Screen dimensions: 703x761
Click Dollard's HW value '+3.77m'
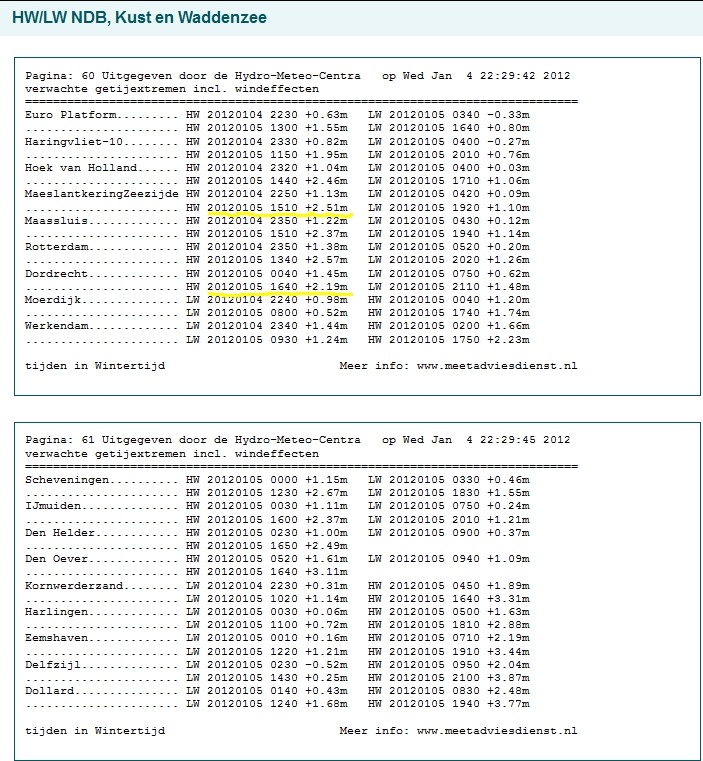point(508,704)
